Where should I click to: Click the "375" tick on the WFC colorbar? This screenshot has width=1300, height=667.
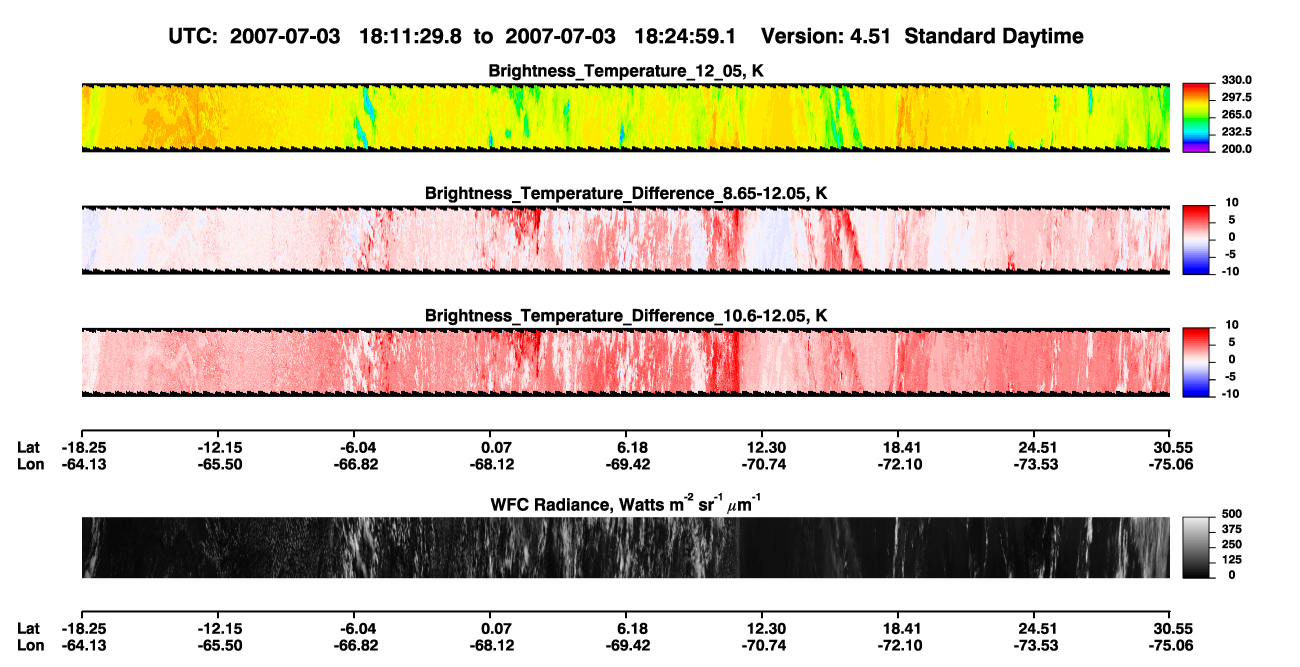pos(1231,529)
